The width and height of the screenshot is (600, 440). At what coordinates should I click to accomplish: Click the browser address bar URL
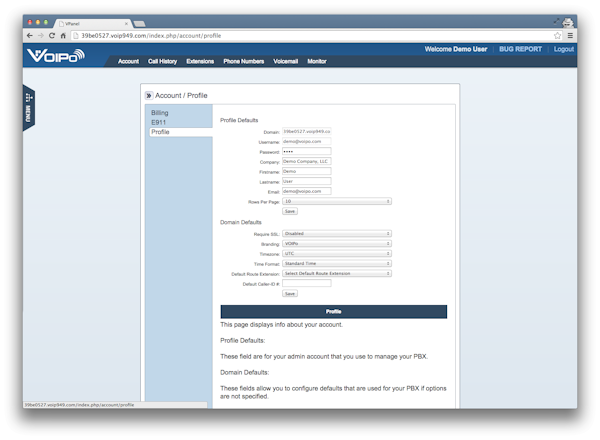151,36
